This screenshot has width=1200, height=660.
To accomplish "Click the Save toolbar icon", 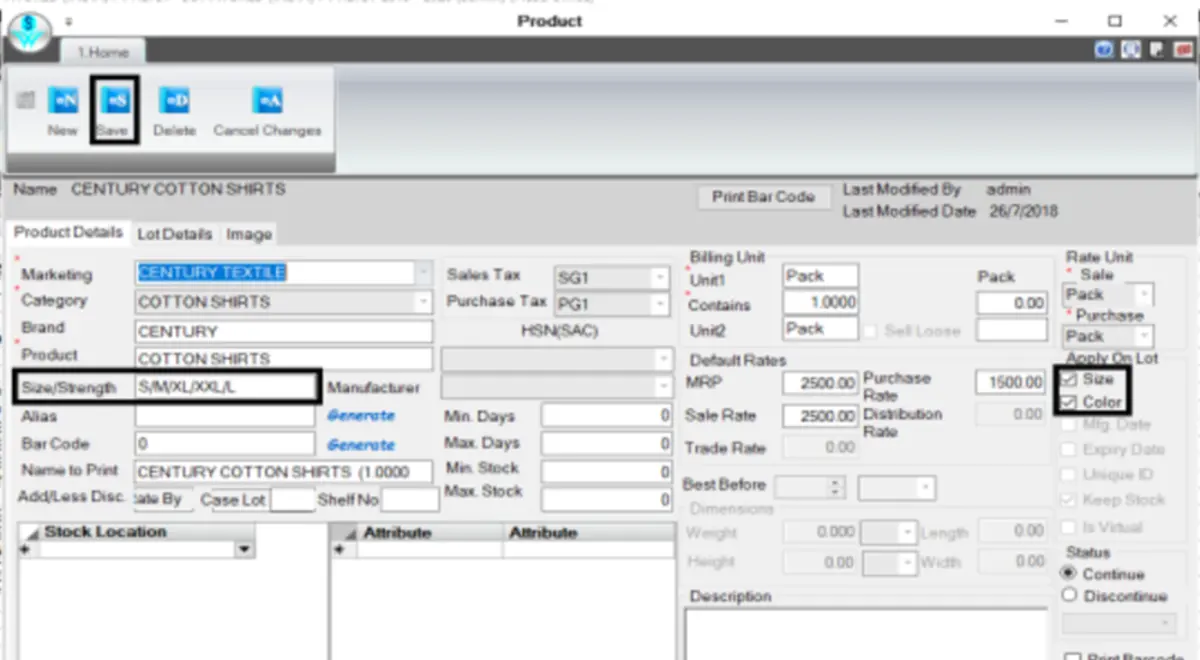I will (x=114, y=101).
